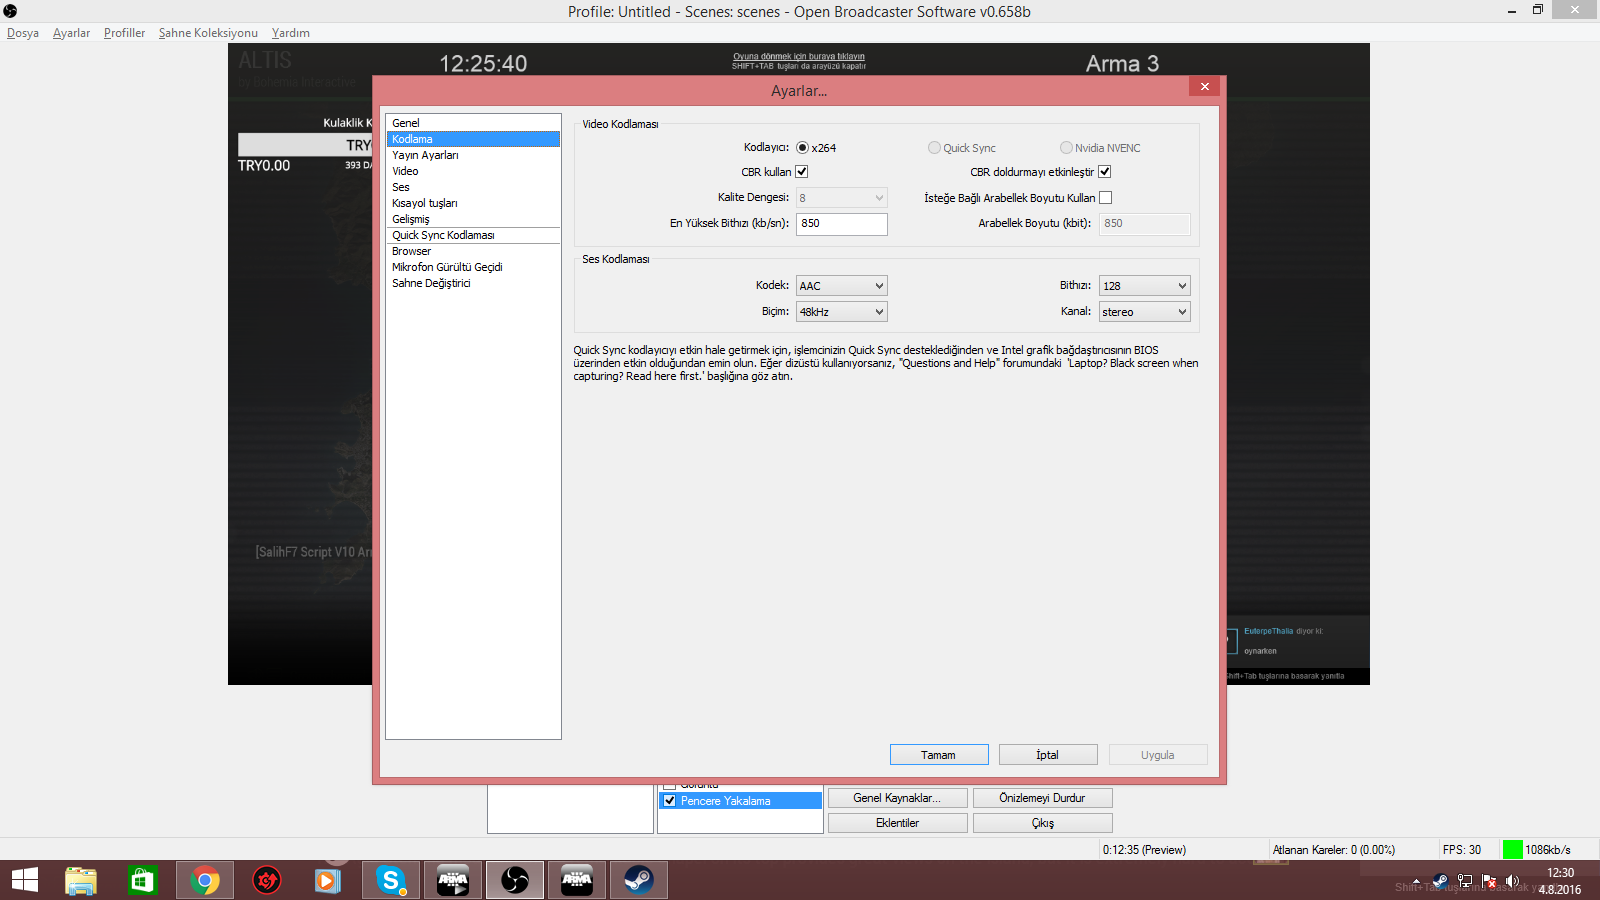Open audio Bithızı 128 dropdown
The image size is (1600, 900).
point(1145,286)
